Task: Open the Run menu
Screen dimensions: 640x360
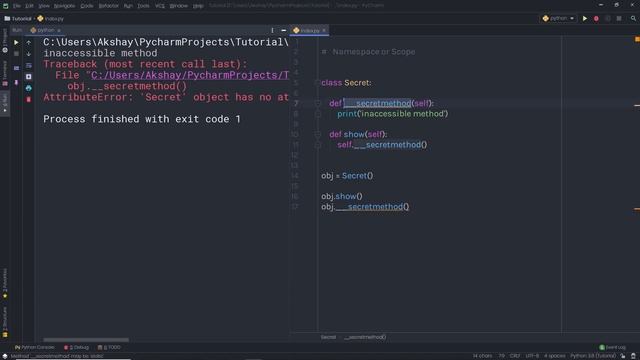Action: click(128, 6)
